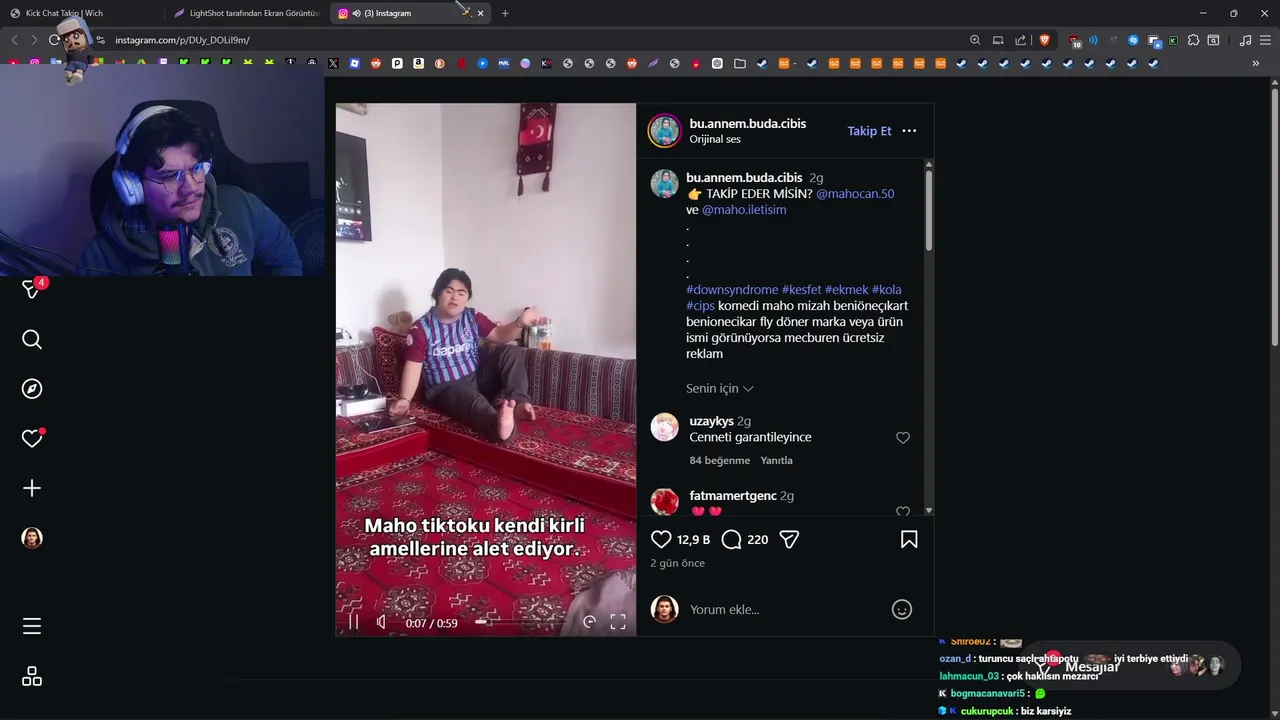Like the post with the heart icon
The width and height of the screenshot is (1280, 720).
tap(661, 539)
